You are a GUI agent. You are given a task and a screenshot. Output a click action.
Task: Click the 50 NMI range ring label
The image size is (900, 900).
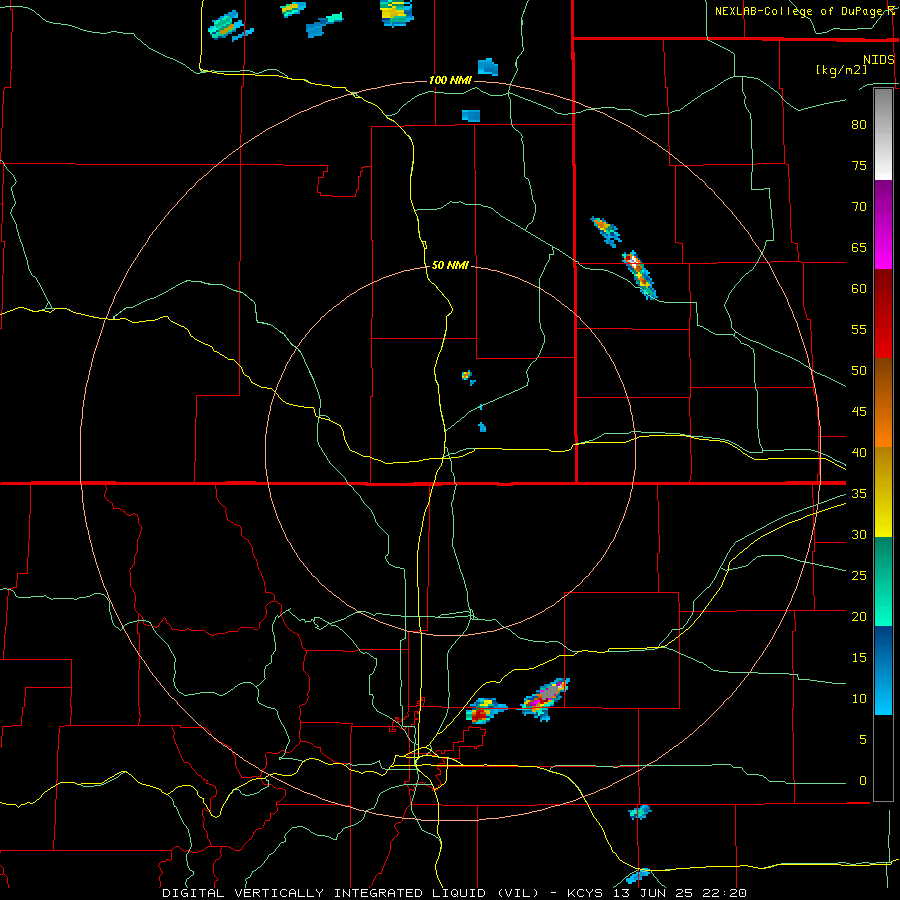click(450, 265)
